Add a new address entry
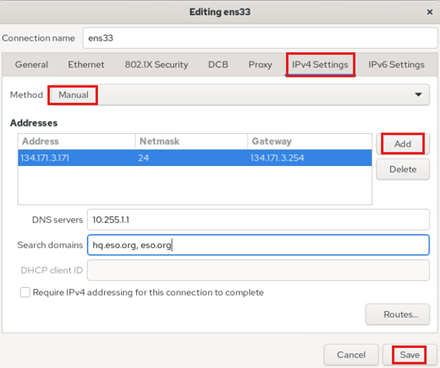Screen dimensions: 440x368 (403, 144)
